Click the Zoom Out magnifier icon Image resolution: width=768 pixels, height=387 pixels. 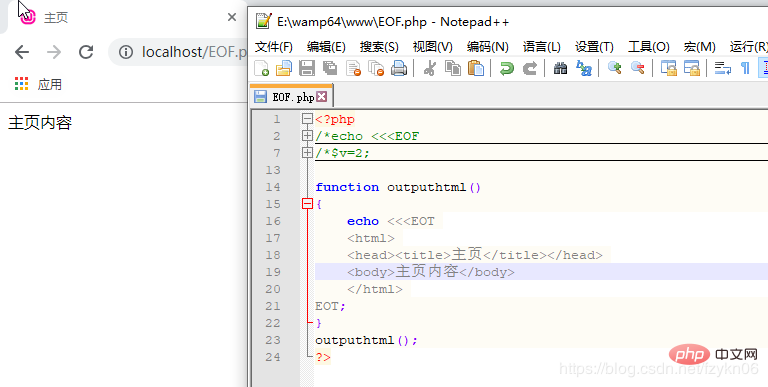[x=637, y=68]
